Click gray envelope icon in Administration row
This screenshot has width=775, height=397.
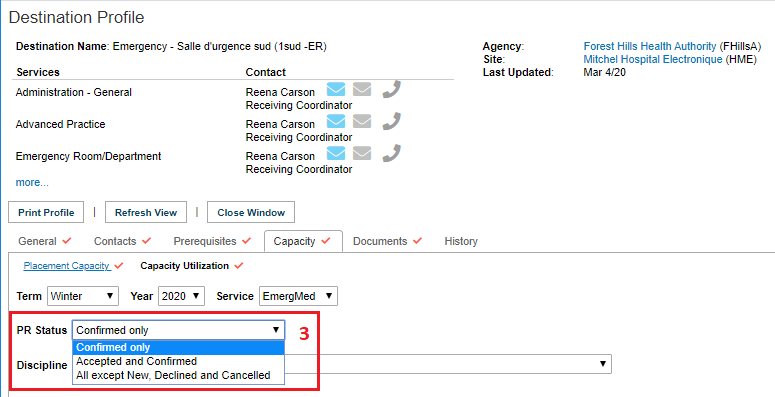(x=362, y=89)
